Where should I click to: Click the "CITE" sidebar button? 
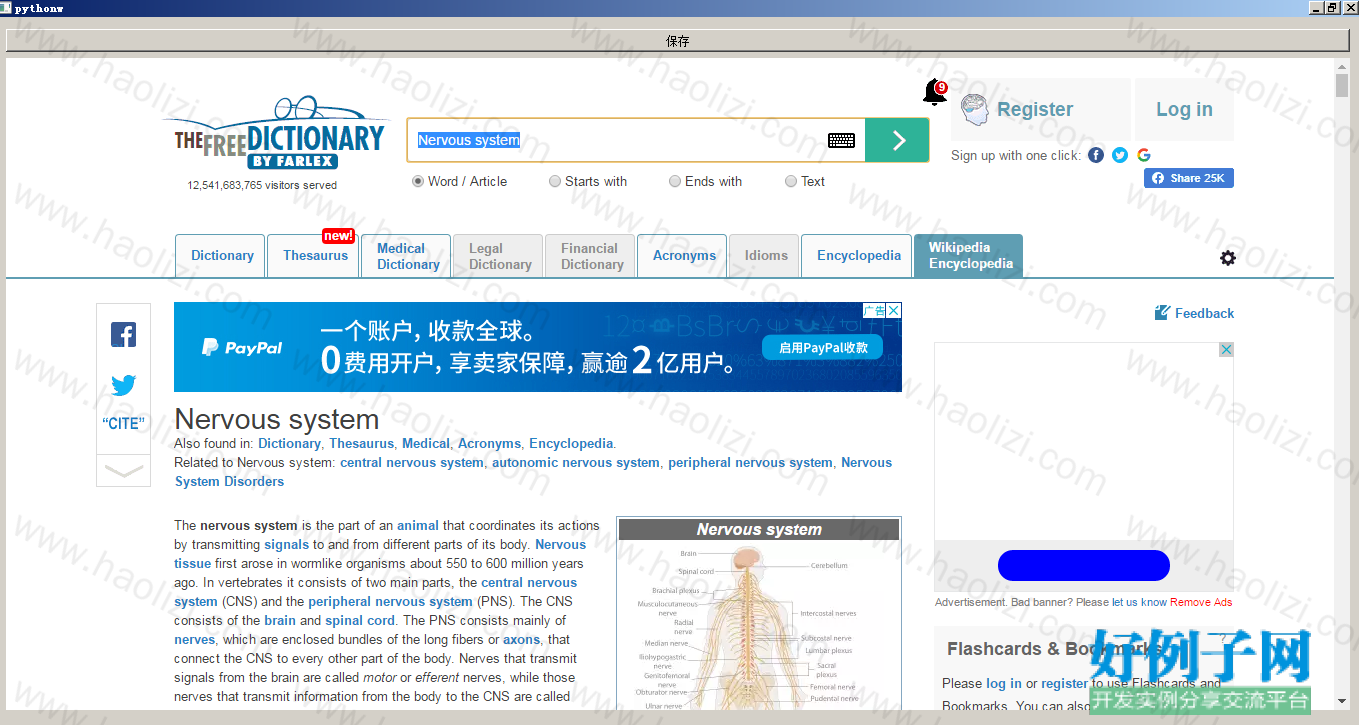(x=124, y=424)
